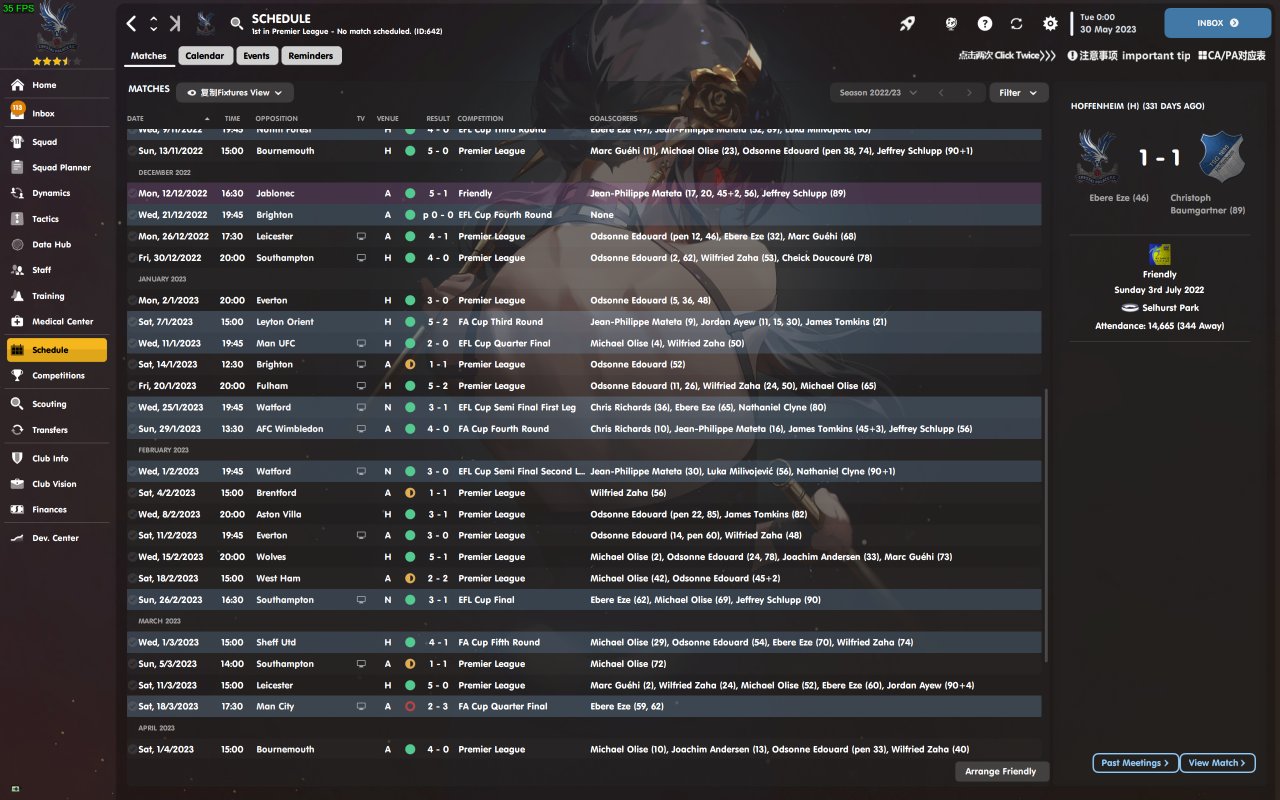
Task: Open Dev. Center in the sidebar
Action: (58, 538)
